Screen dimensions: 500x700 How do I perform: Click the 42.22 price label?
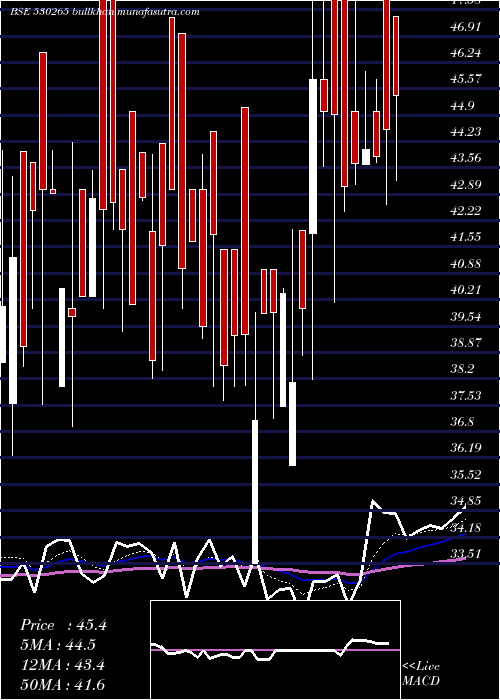click(x=466, y=211)
